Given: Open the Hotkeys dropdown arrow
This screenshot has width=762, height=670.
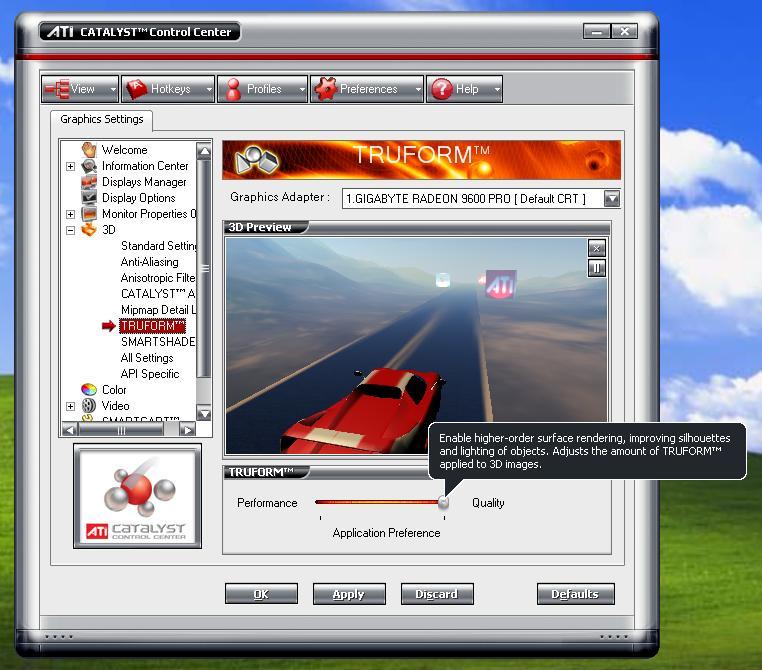Looking at the screenshot, I should tap(209, 89).
